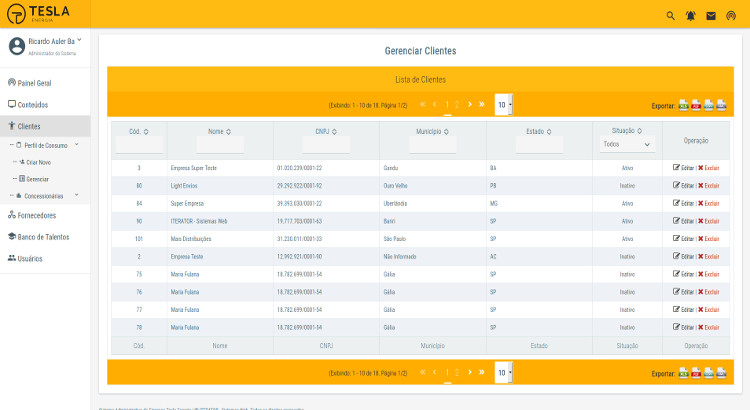Export to XLS below the table
Screen dimensions: 750x410
tap(684, 373)
